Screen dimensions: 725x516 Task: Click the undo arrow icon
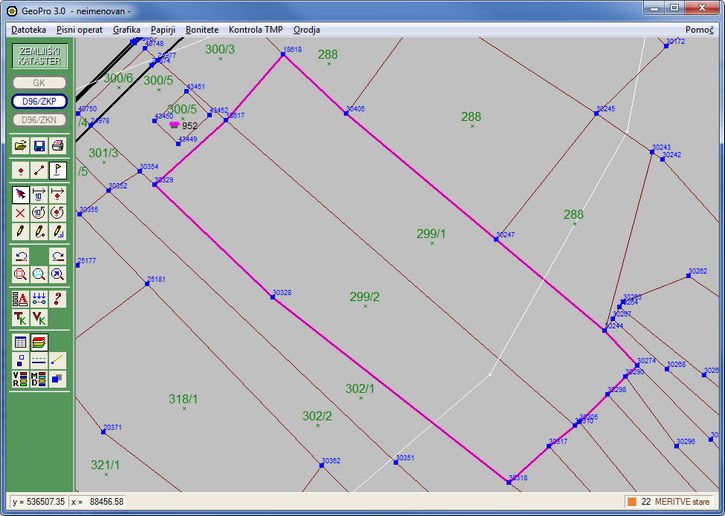click(x=20, y=255)
